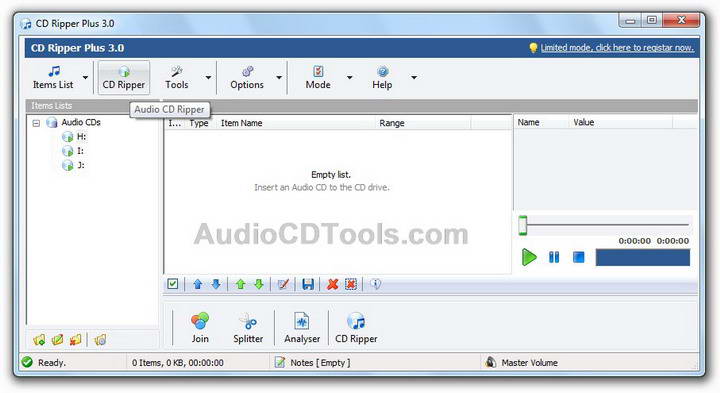
Task: Click the Type column header
Action: coord(199,123)
